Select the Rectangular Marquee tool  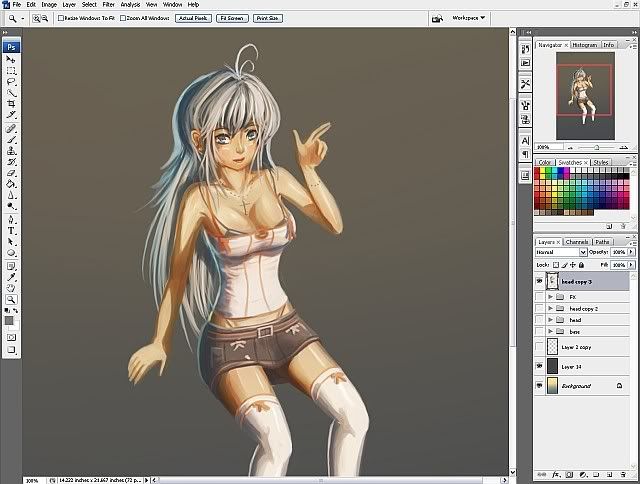tap(11, 71)
